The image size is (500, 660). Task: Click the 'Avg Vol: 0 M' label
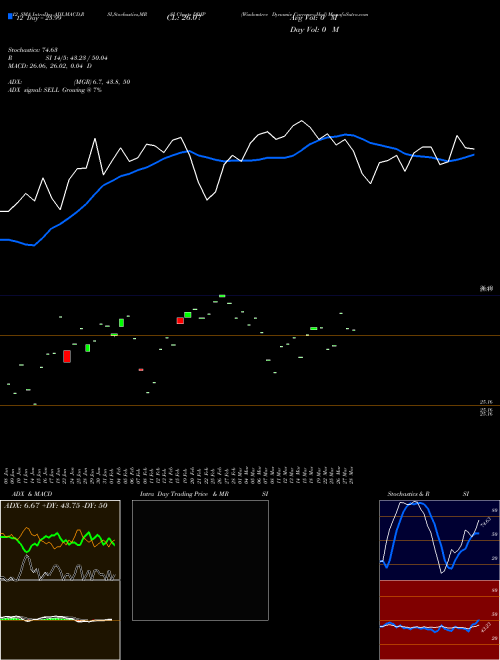[314, 18]
